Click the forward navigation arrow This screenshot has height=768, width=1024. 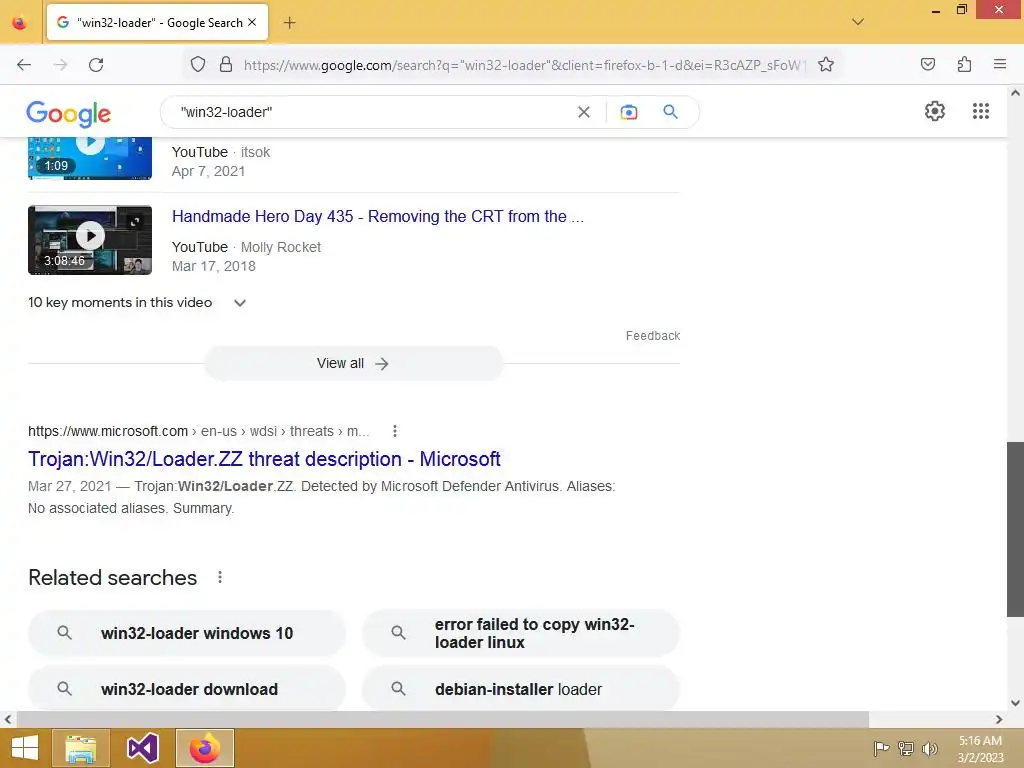tap(60, 65)
